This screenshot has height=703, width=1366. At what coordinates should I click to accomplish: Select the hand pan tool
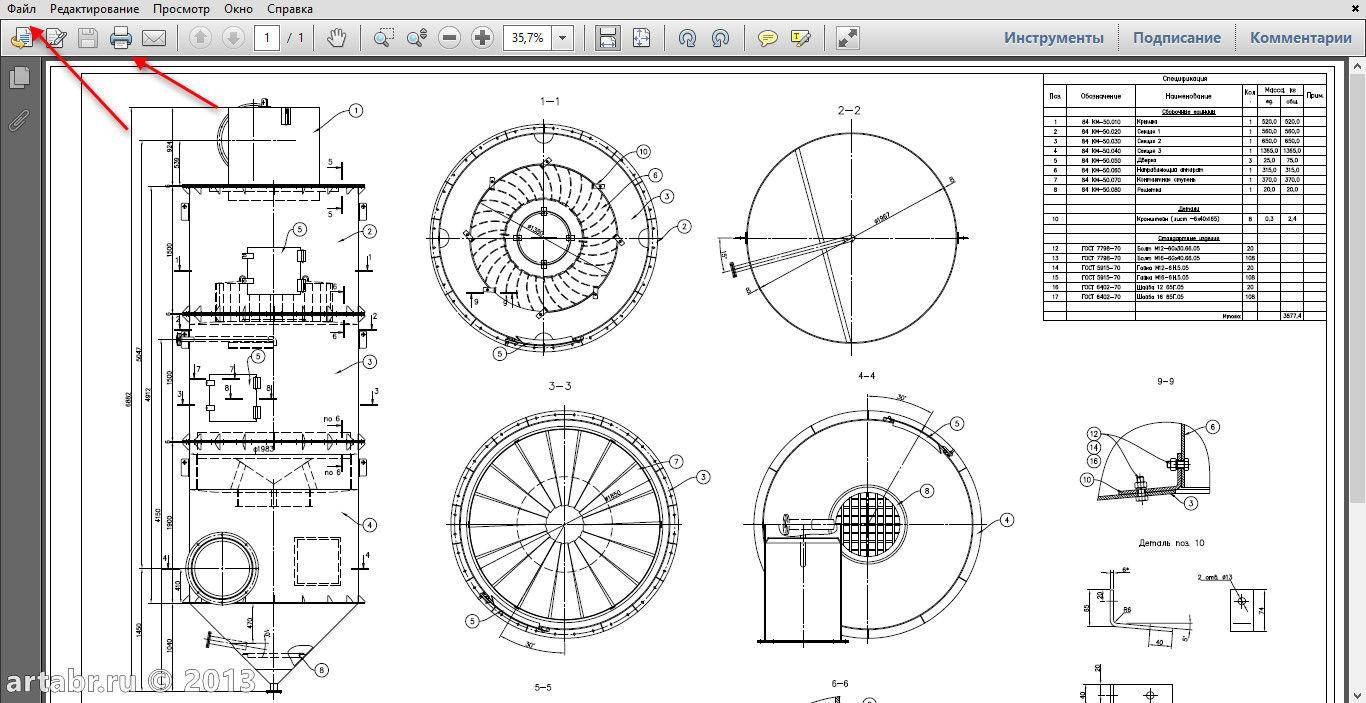point(338,38)
